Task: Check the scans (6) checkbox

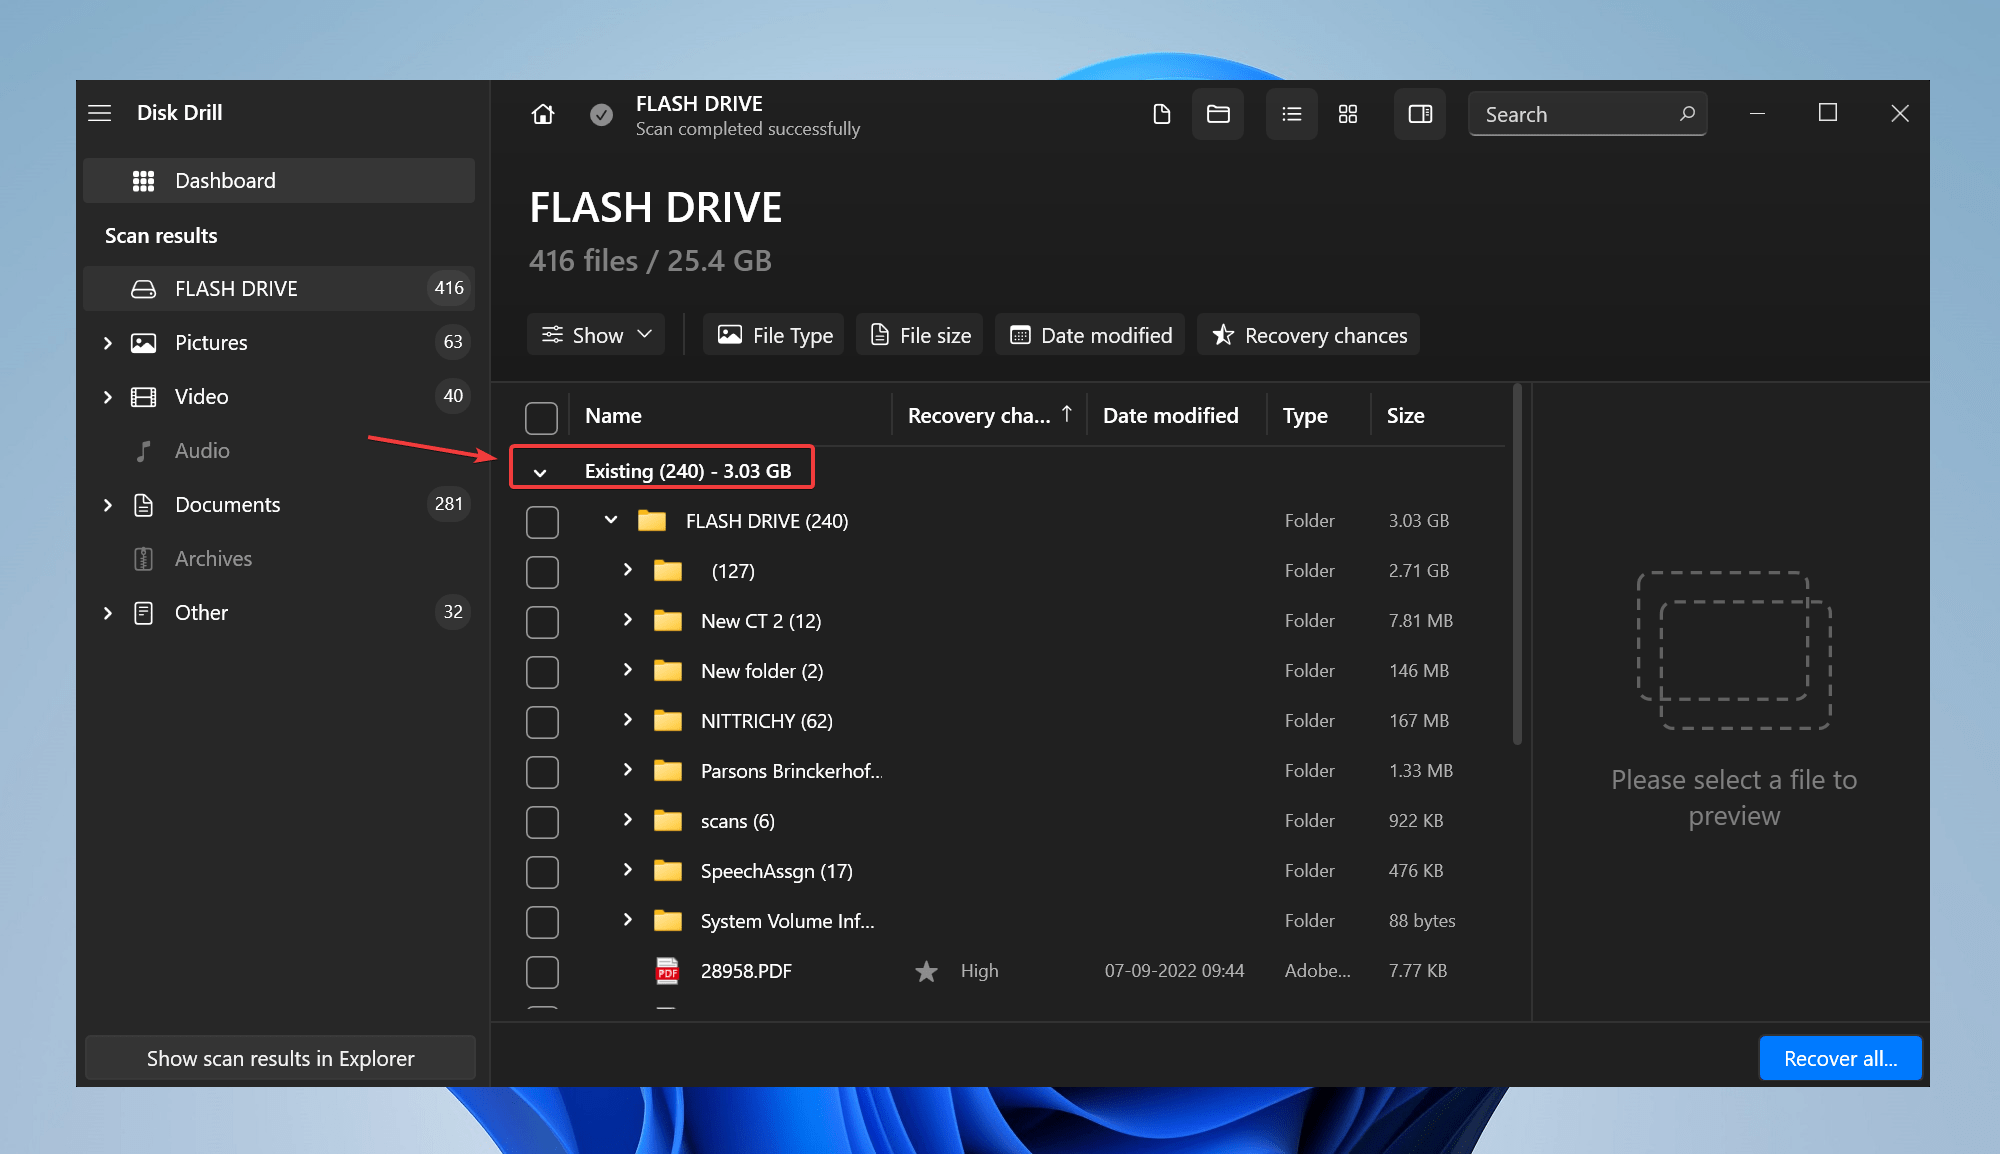Action: pos(542,822)
